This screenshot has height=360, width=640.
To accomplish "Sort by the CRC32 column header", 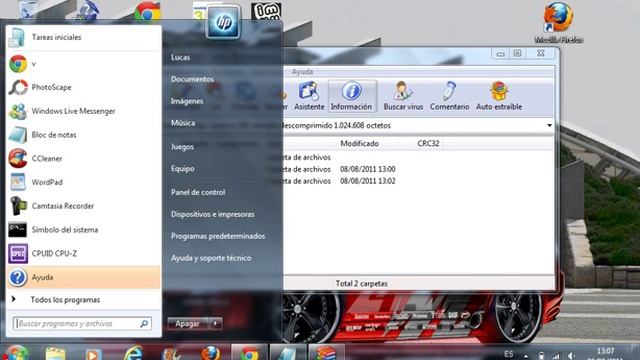I will pyautogui.click(x=428, y=144).
